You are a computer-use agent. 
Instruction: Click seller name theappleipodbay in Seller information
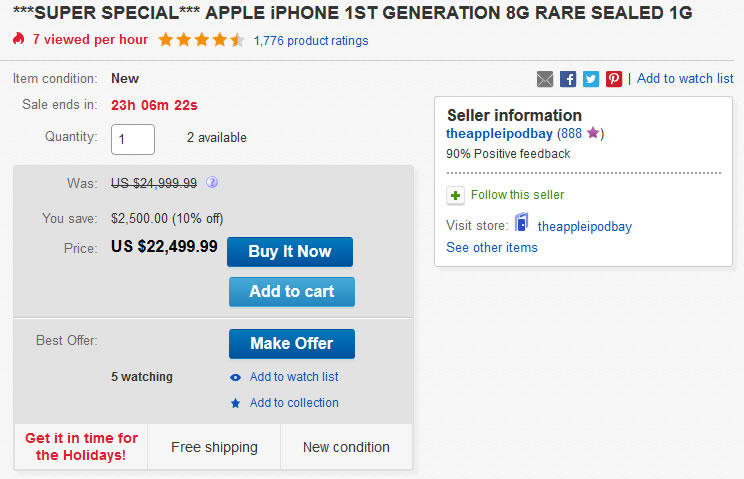tap(500, 134)
